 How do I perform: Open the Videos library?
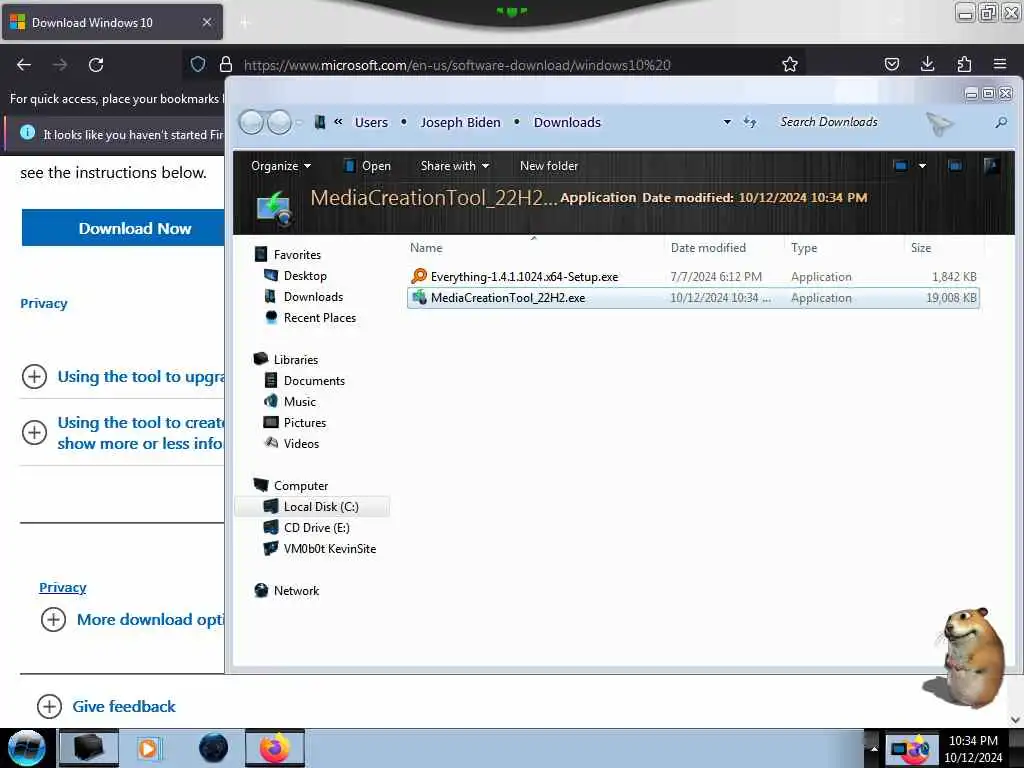pyautogui.click(x=301, y=443)
